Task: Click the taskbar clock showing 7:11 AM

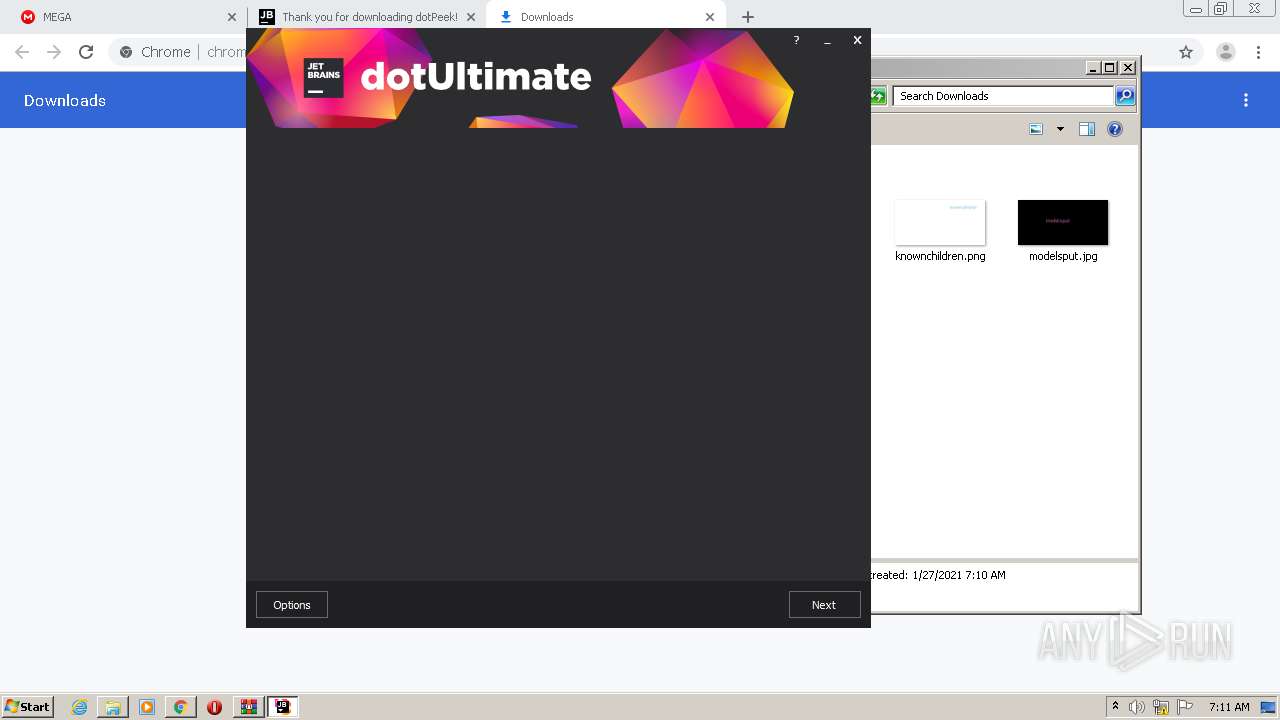Action: [x=1229, y=707]
